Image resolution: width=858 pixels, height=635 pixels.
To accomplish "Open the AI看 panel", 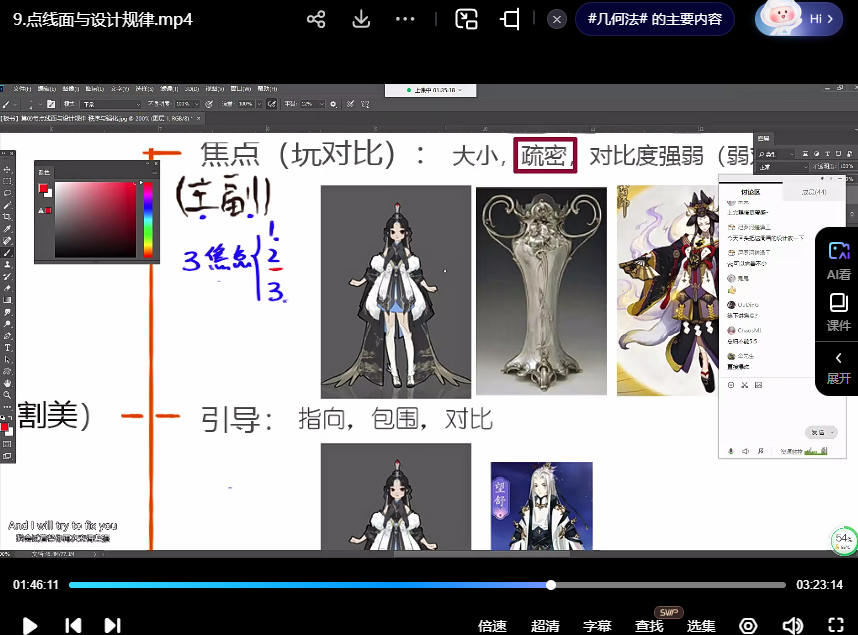I will (838, 259).
